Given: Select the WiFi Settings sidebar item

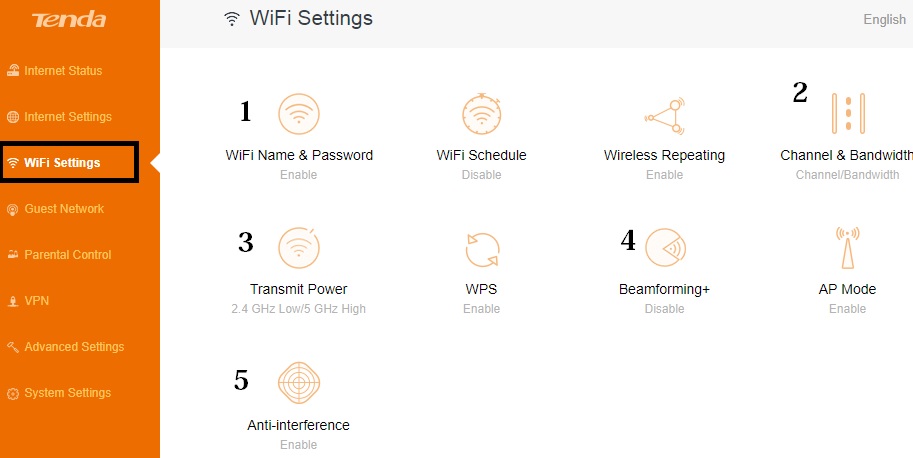Looking at the screenshot, I should (x=62, y=163).
